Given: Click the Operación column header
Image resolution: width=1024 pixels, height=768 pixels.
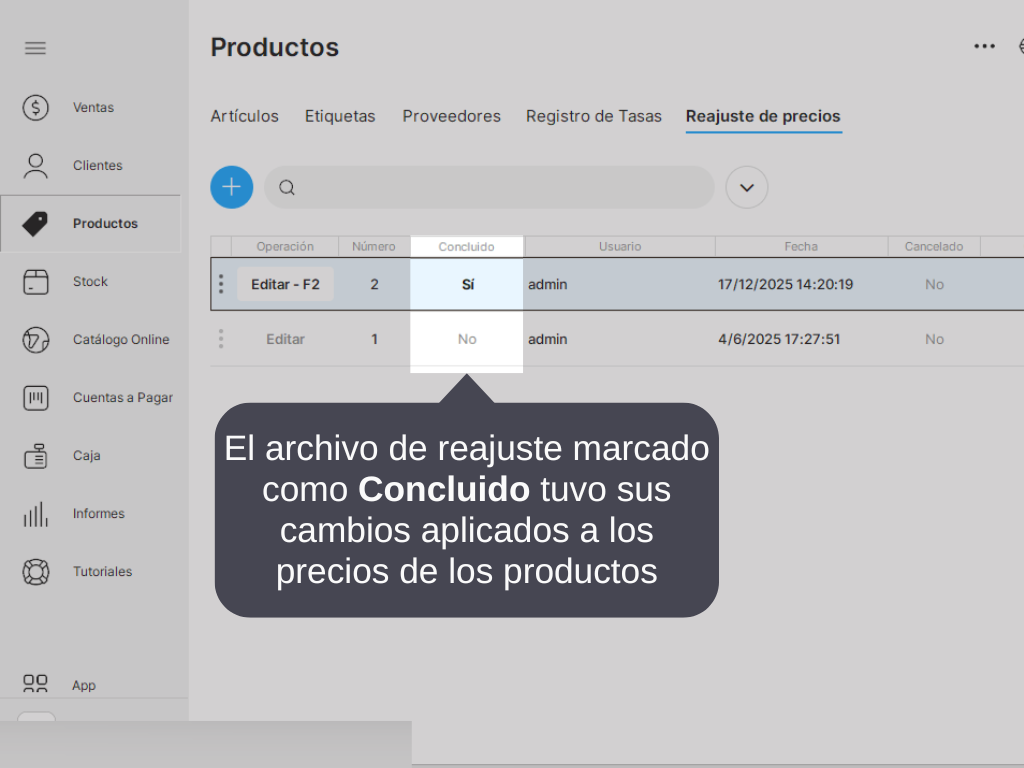Looking at the screenshot, I should (285, 246).
